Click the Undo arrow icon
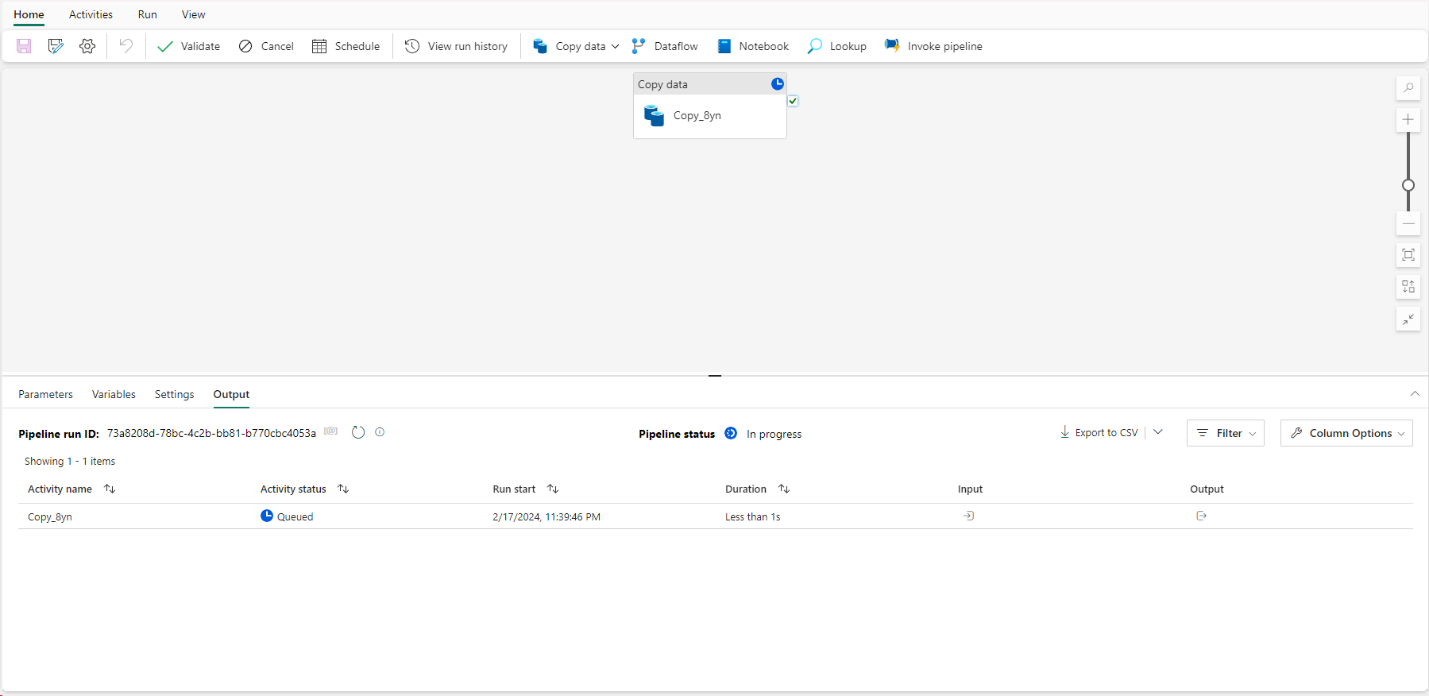1429x696 pixels. 126,46
